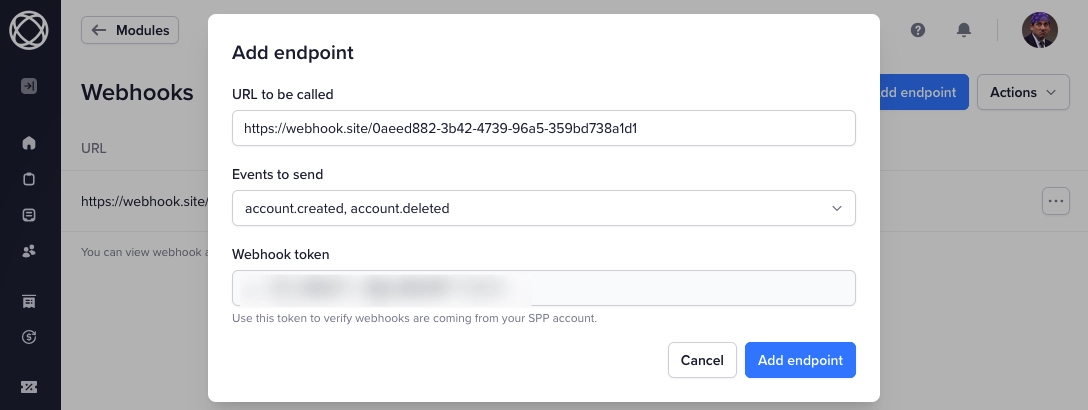Expand the sidebar with arrow icon
The height and width of the screenshot is (410, 1088).
coord(29,86)
